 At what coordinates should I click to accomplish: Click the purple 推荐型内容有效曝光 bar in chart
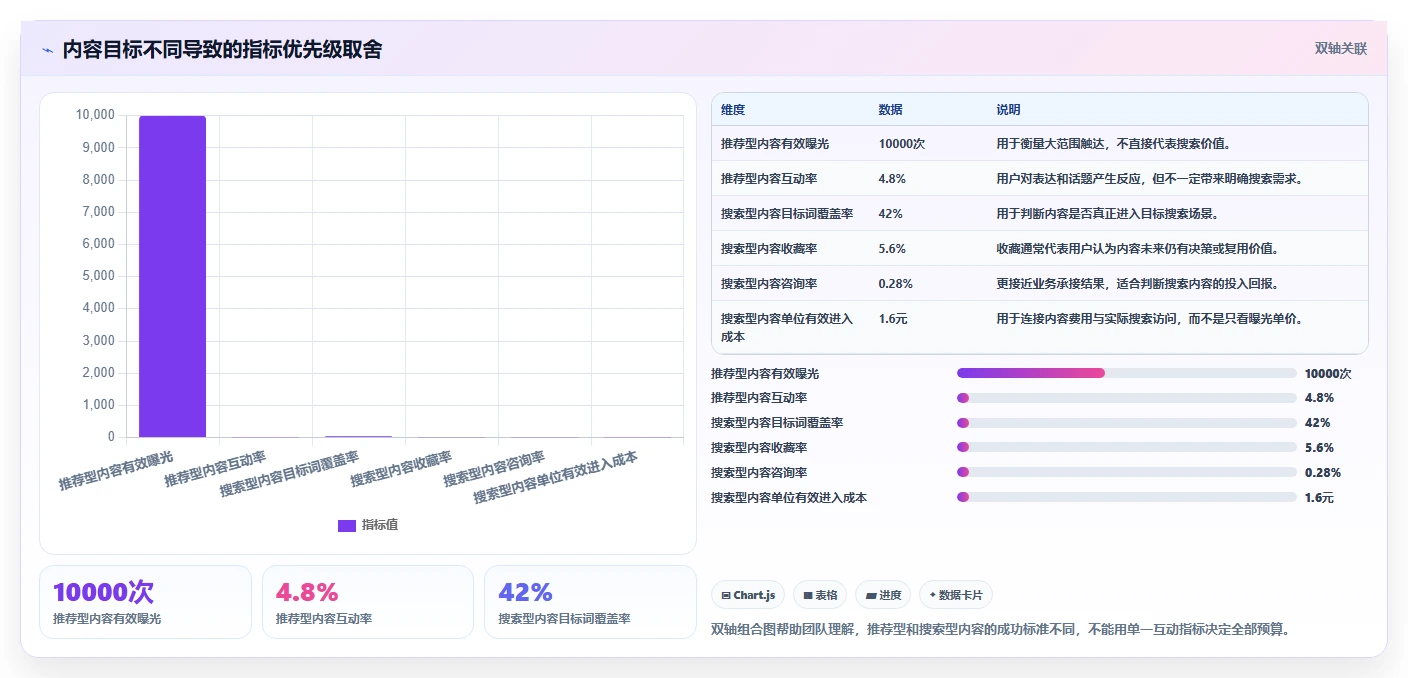click(x=172, y=276)
